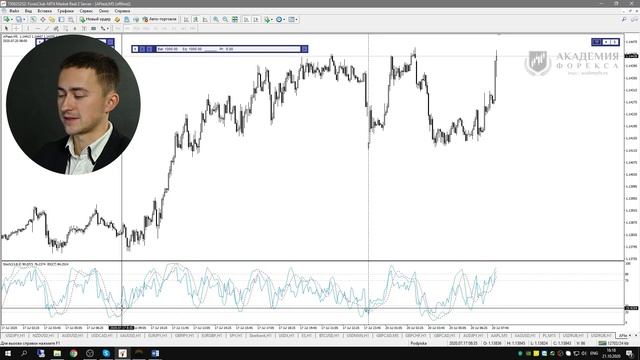Switch to the AAPL,M5 chart tab
The height and width of the screenshot is (360, 640).
coord(499,336)
